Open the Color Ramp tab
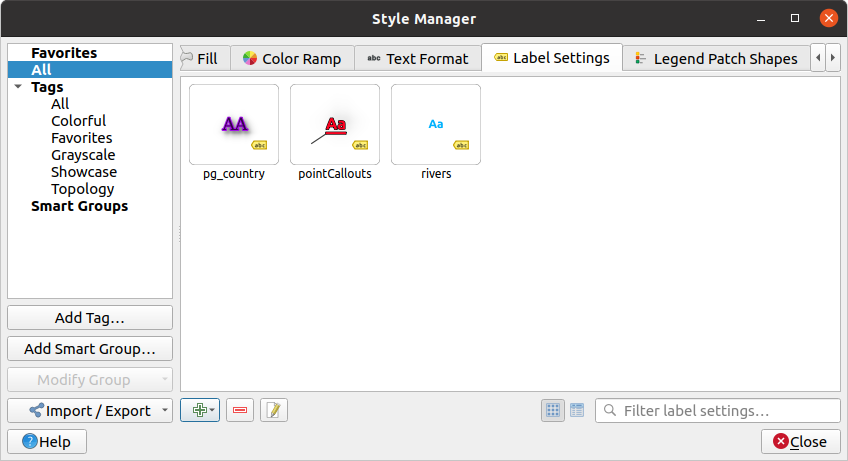 point(292,58)
